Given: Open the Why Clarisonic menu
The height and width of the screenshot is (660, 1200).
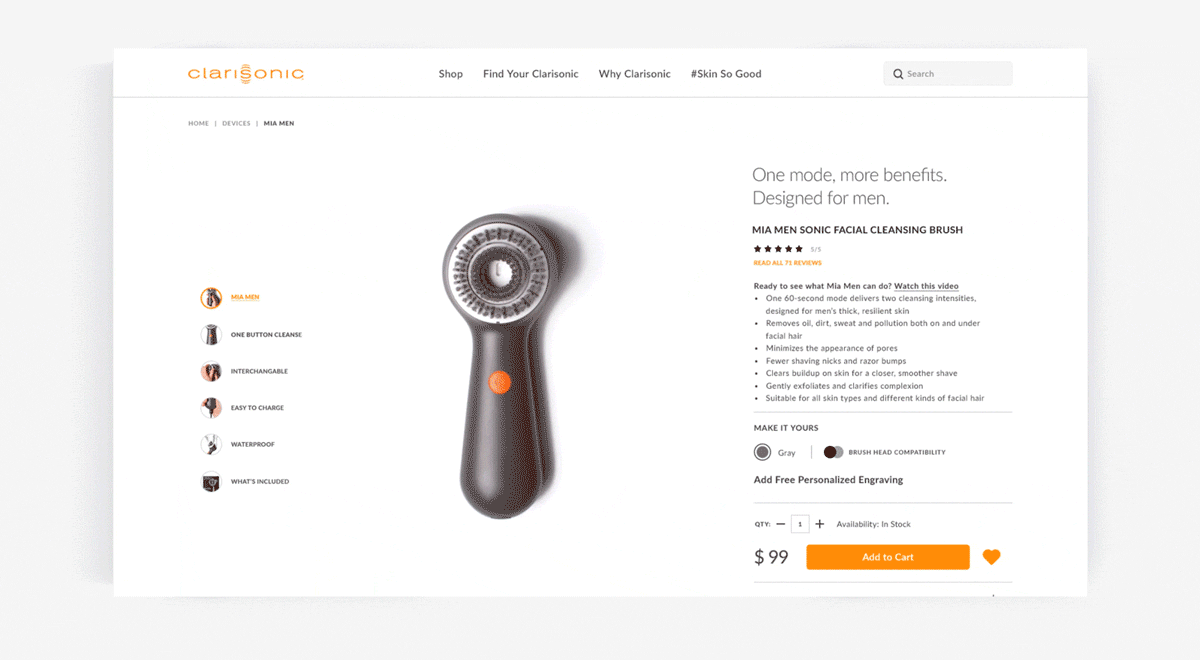Looking at the screenshot, I should (635, 74).
